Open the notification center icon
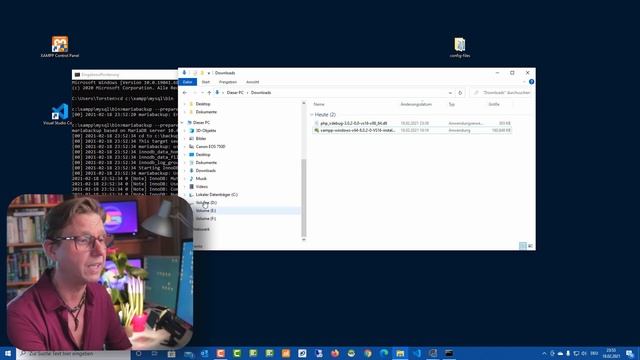 [x=630, y=353]
